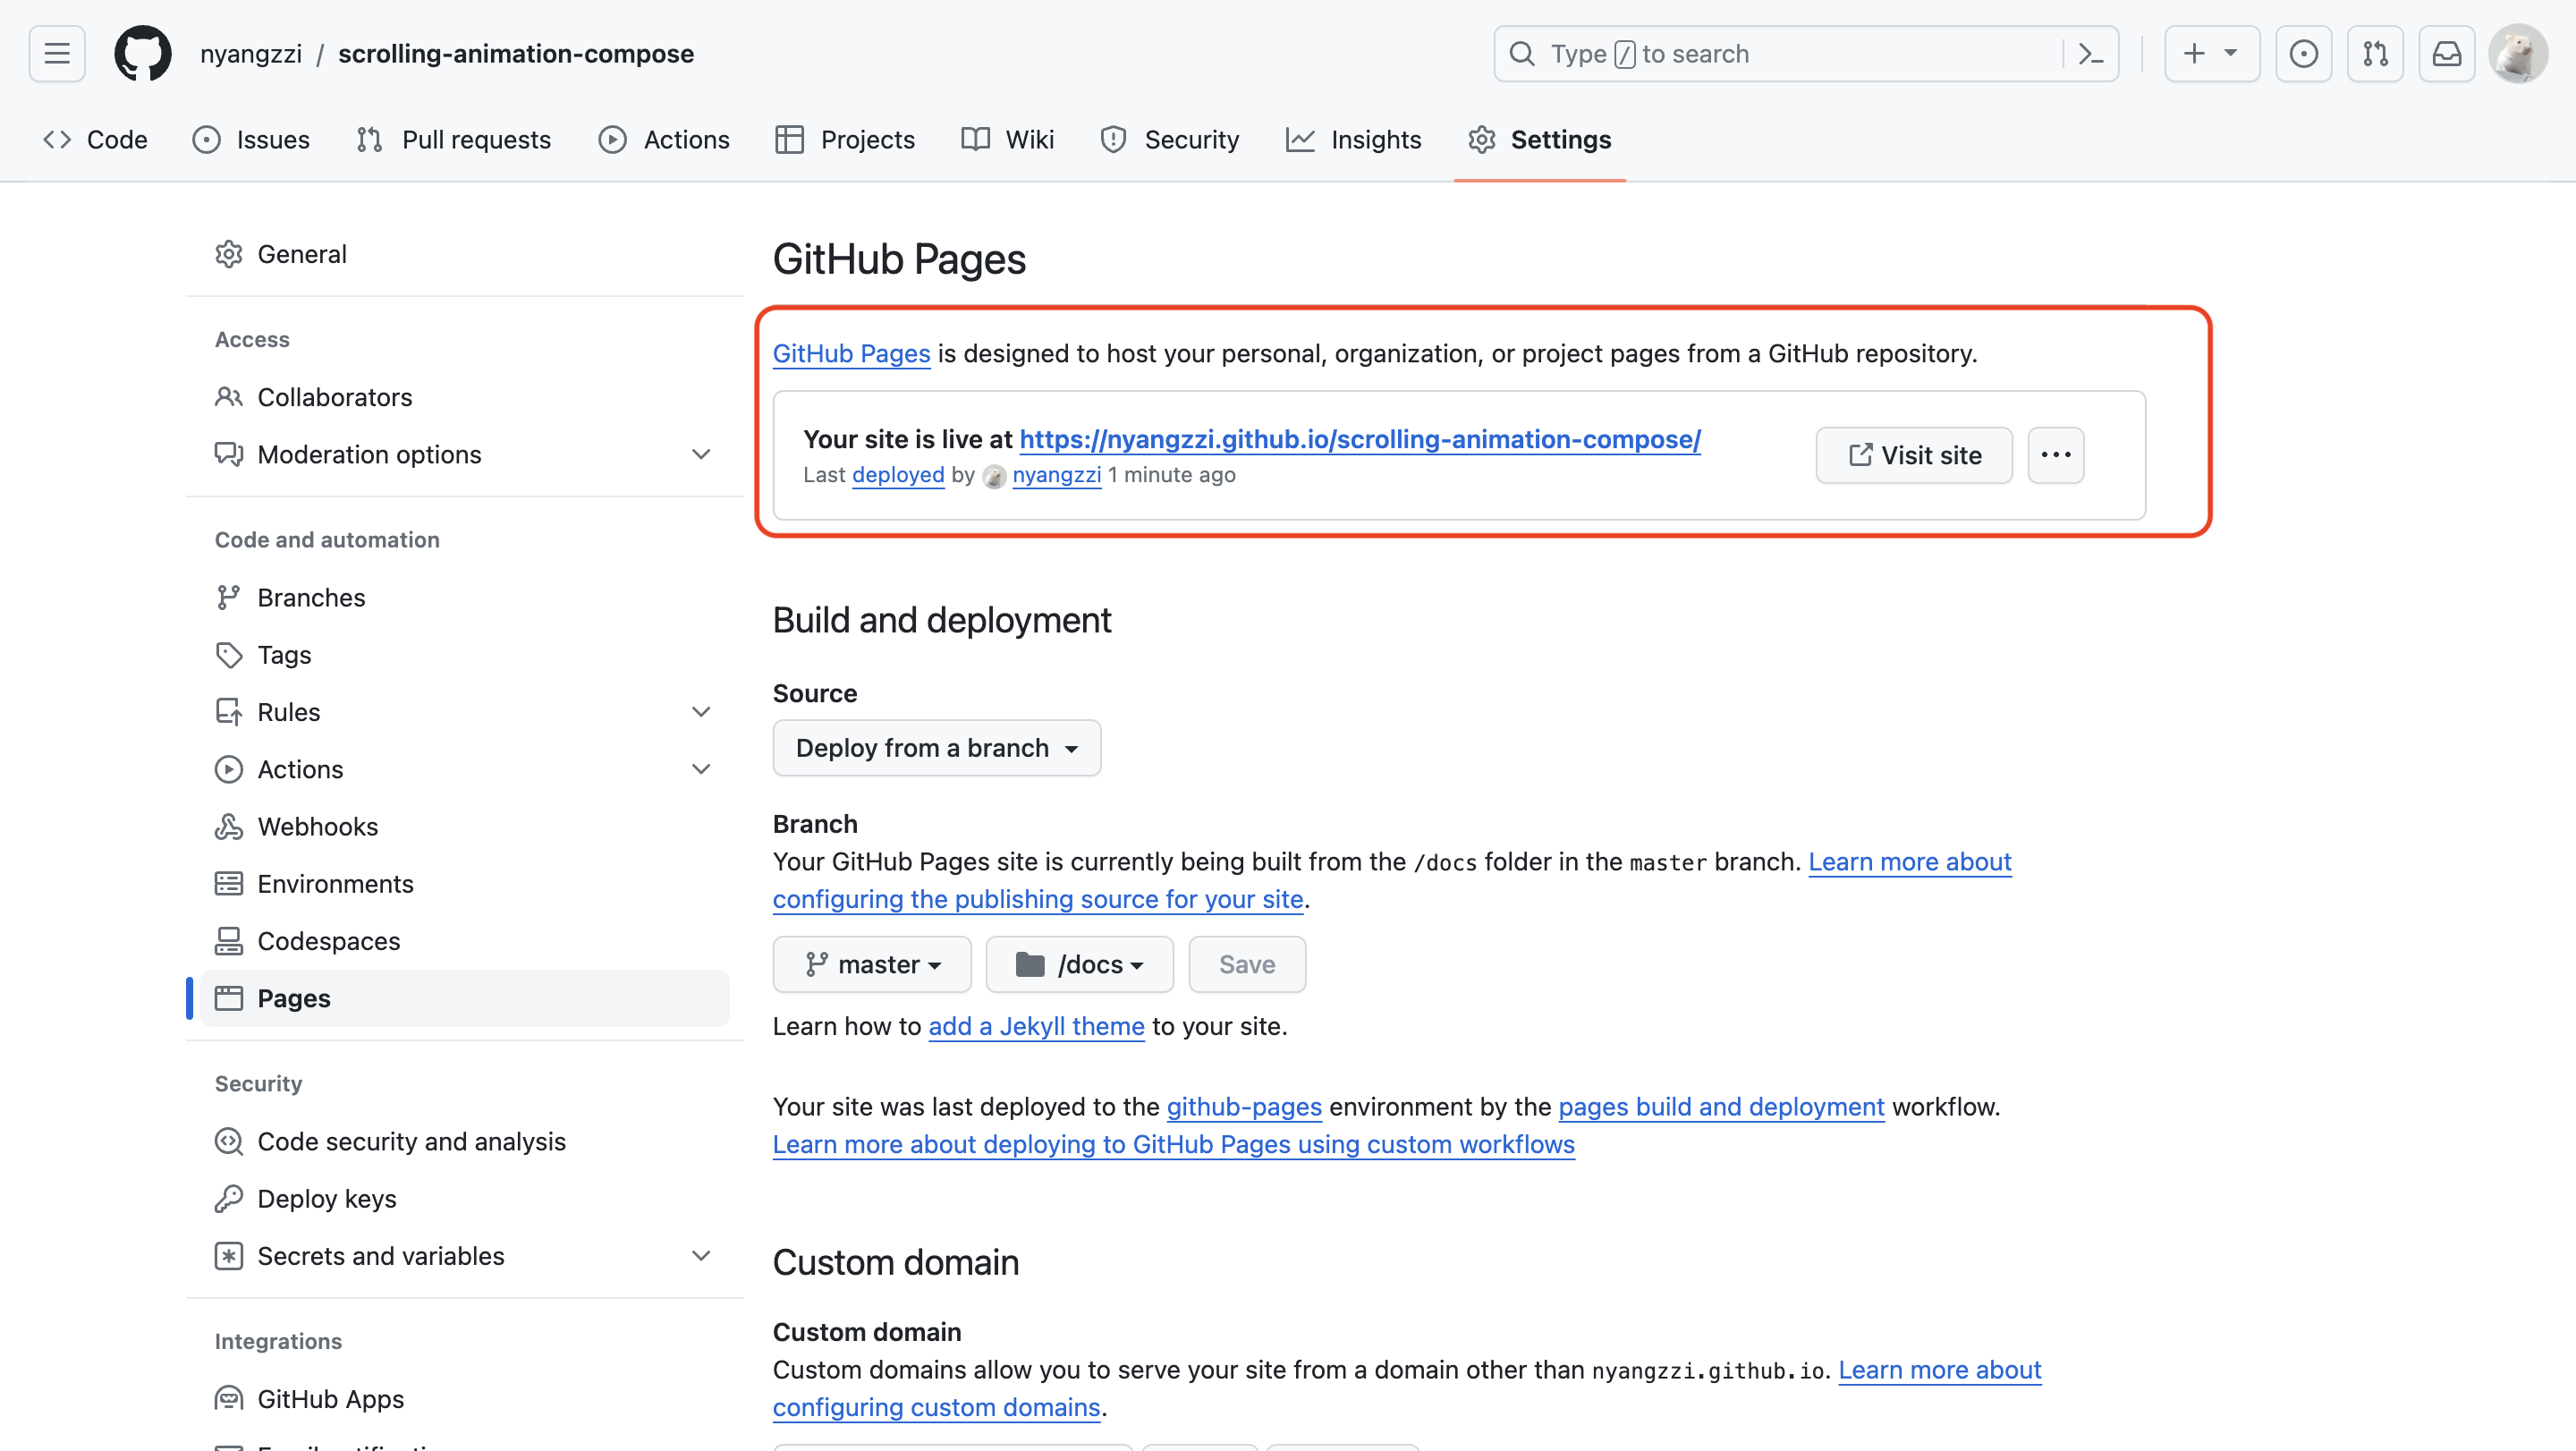Viewport: 2576px width, 1451px height.
Task: Open the master branch selector
Action: (x=871, y=964)
